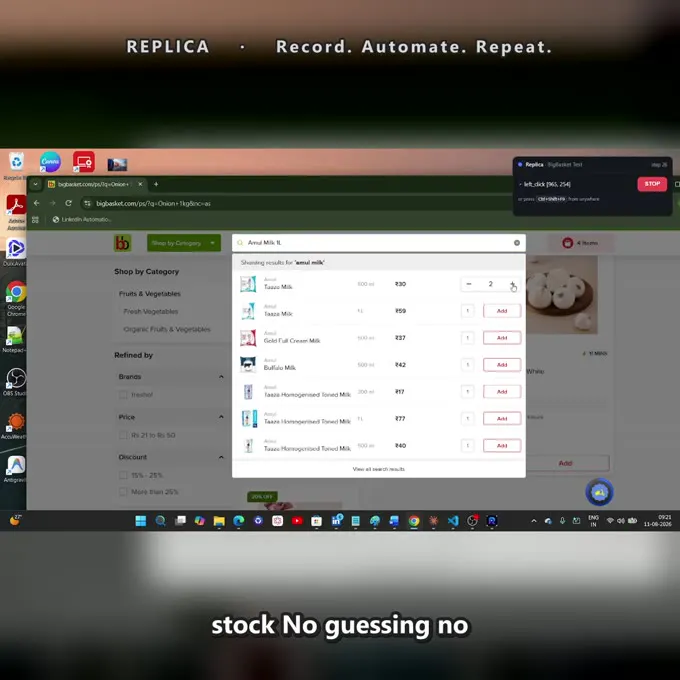Add Taaza Milk 1L priced ₹59
This screenshot has height=680, width=680.
(502, 311)
